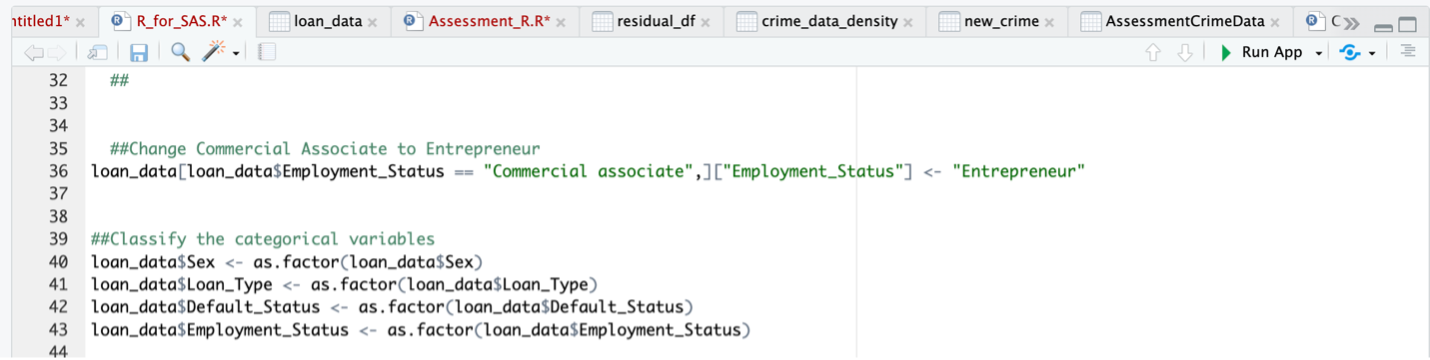The width and height of the screenshot is (1430, 360).
Task: Click the string "Entrepreneur" on line 36
Action: (x=1018, y=171)
